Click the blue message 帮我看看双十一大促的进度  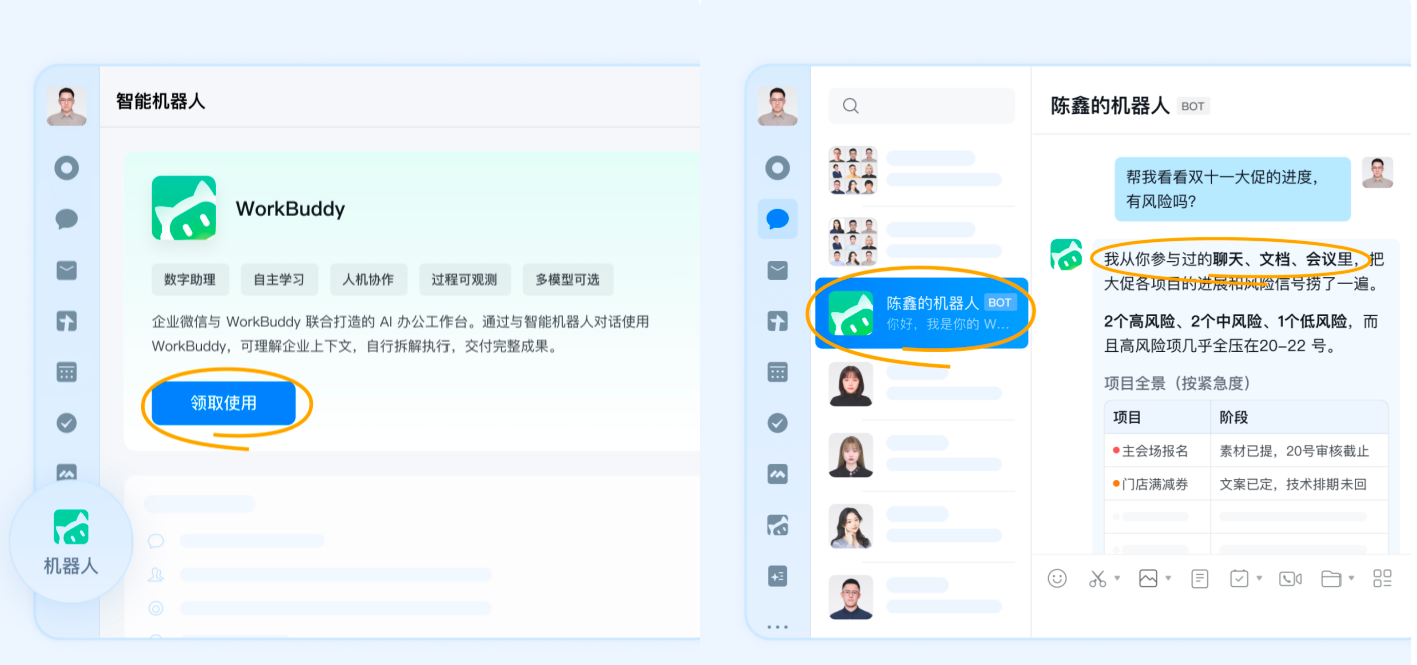click(1233, 189)
